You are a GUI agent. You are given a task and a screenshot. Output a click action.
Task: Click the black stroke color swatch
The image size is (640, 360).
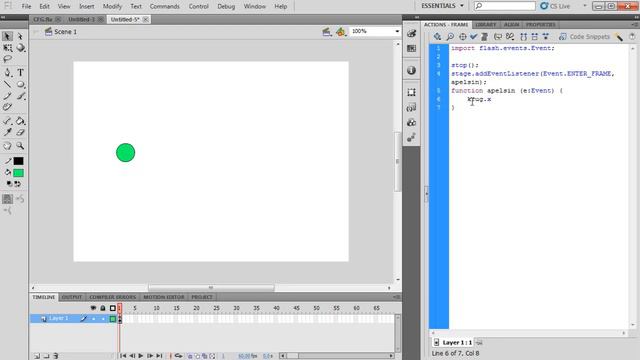18,161
